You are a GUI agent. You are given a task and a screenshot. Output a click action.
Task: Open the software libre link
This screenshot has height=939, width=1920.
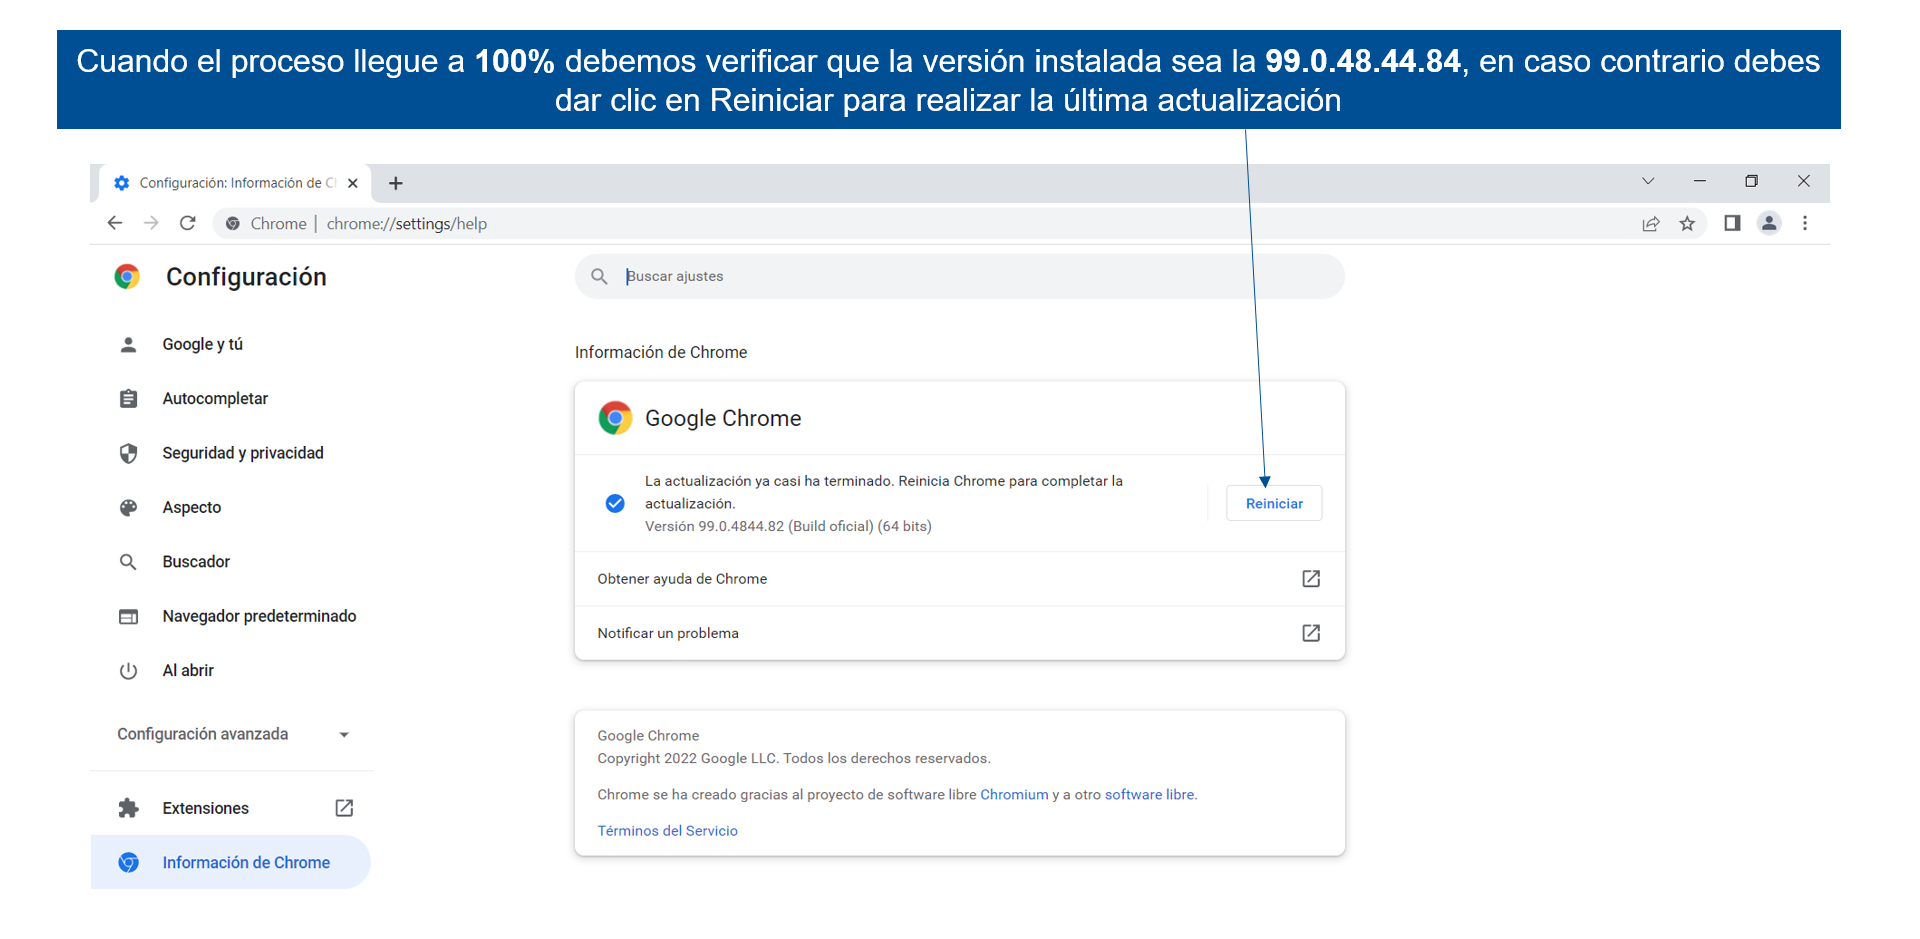[x=1149, y=794]
